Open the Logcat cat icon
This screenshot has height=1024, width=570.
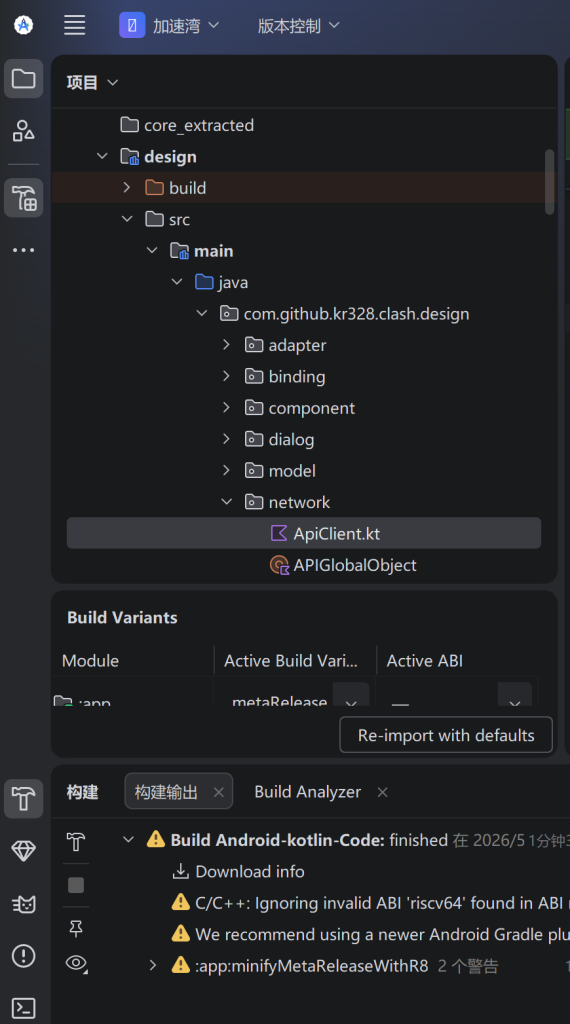pos(24,904)
